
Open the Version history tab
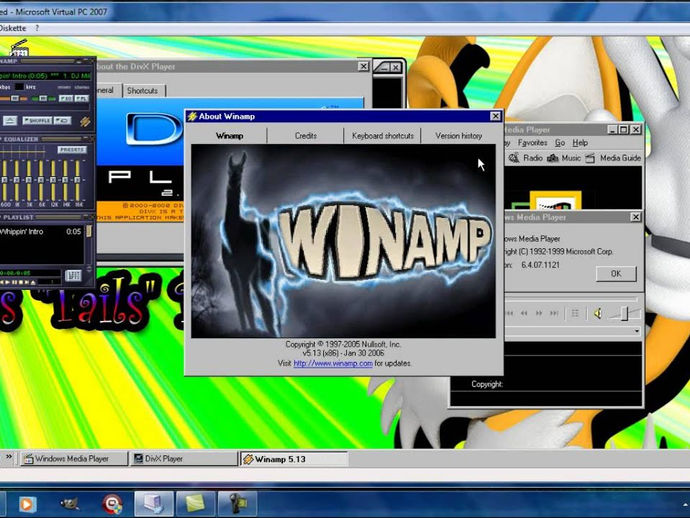pyautogui.click(x=459, y=136)
